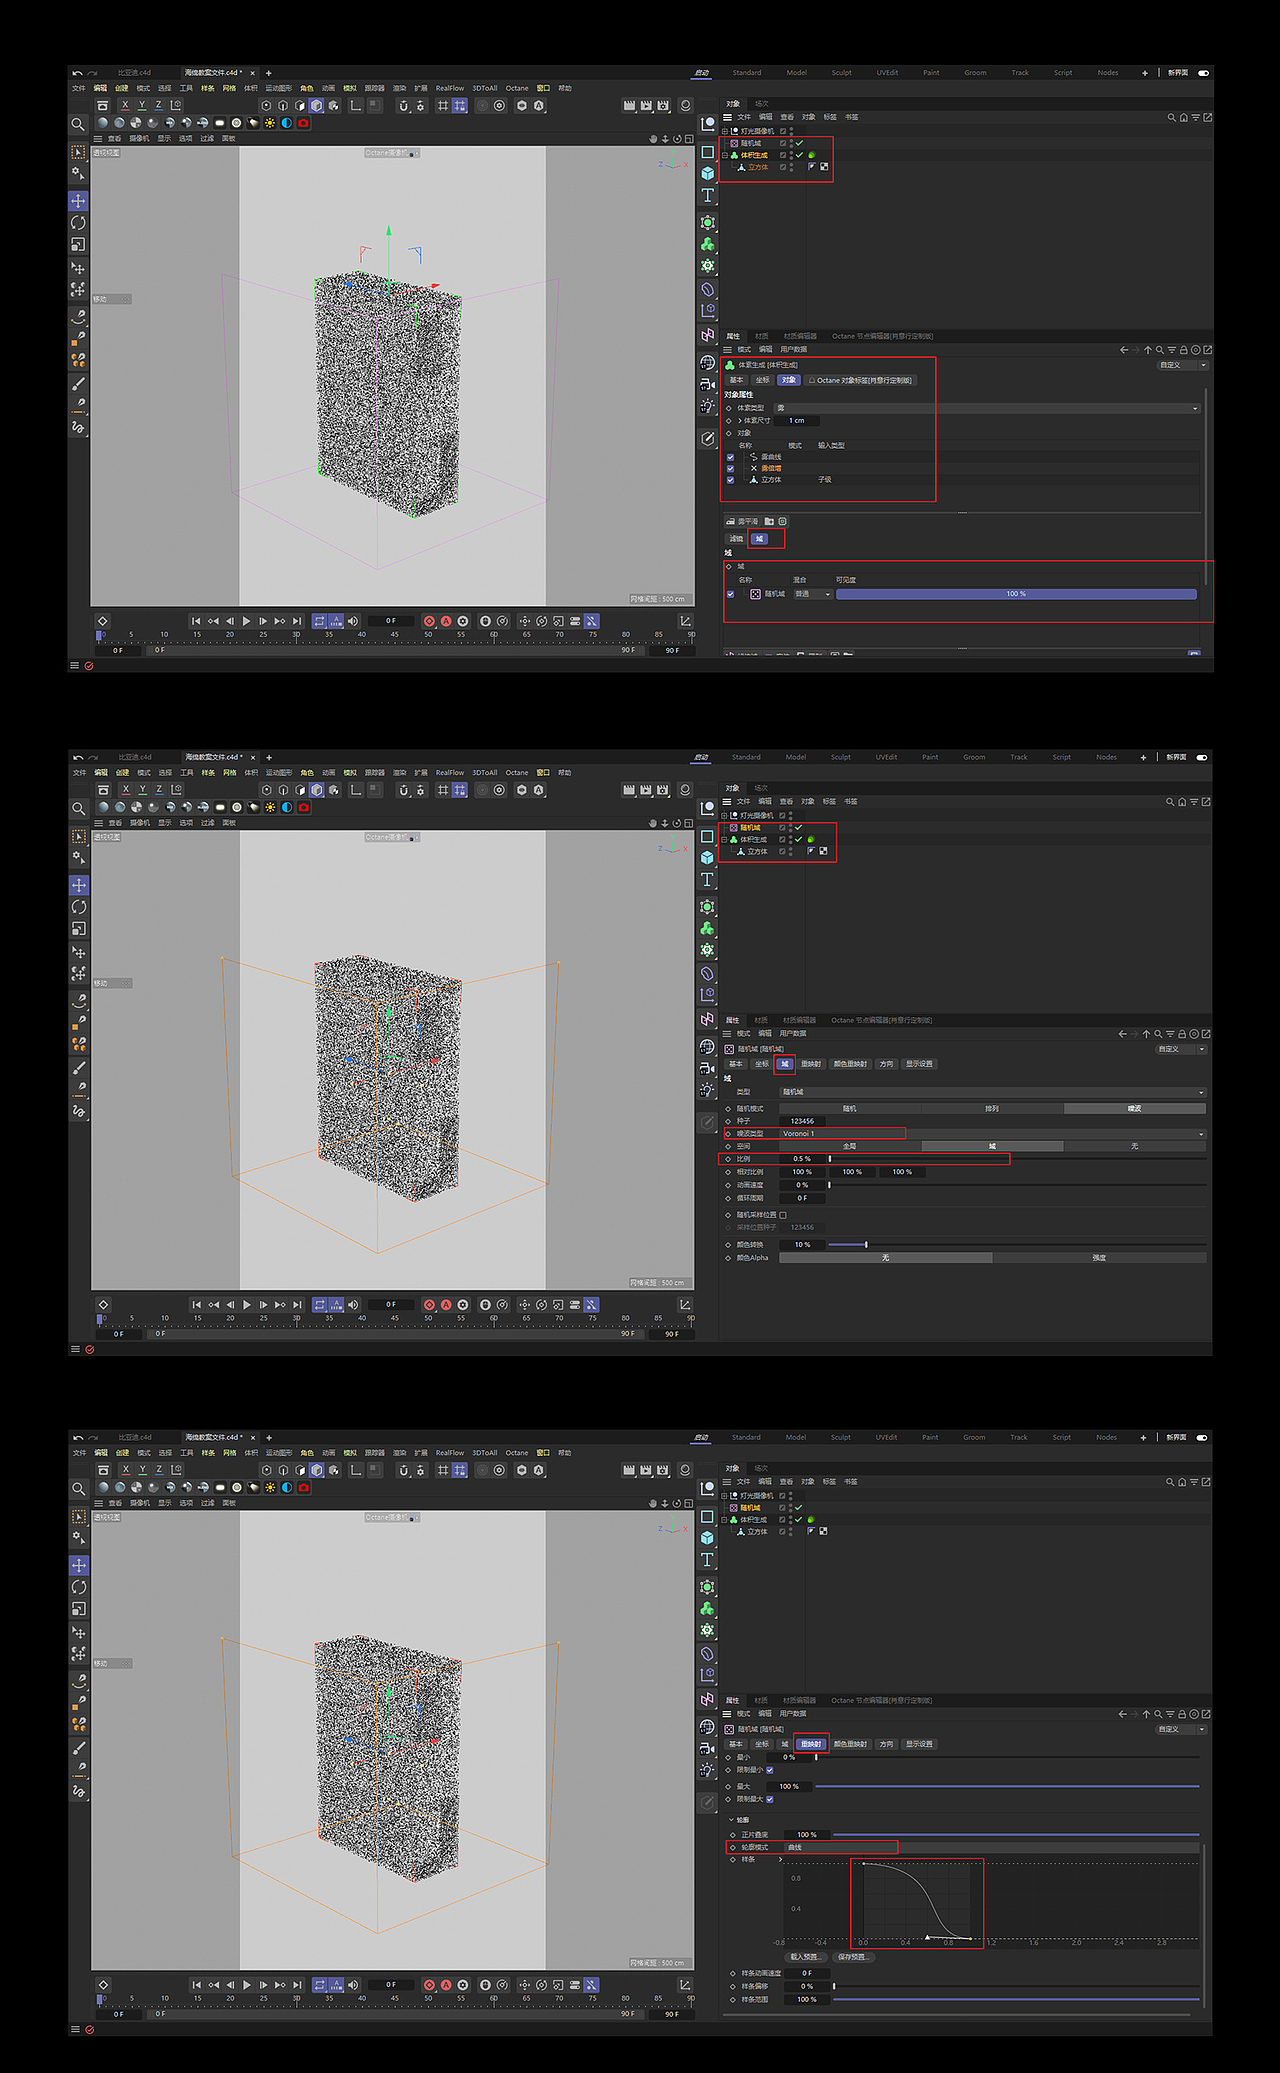Set 随机模式 to 排列

(x=992, y=1108)
